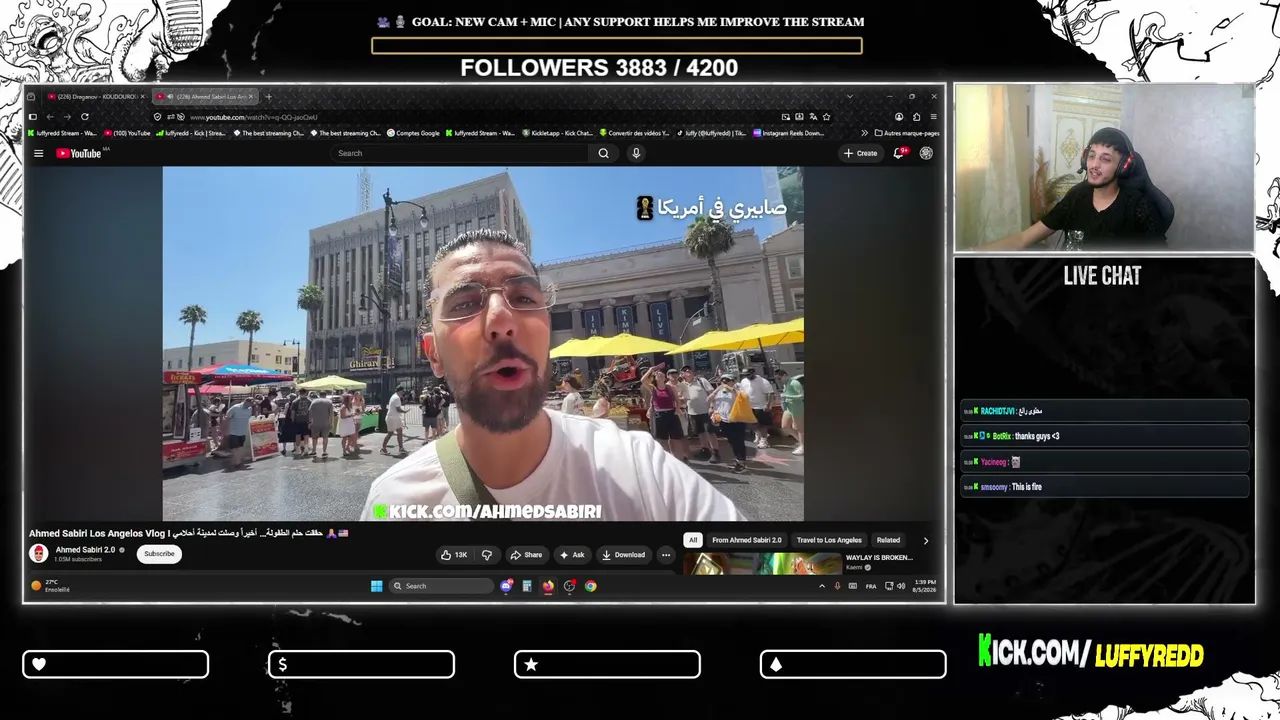Open more actions ellipsis under the video
Screen dimensions: 1280x720
(666, 555)
